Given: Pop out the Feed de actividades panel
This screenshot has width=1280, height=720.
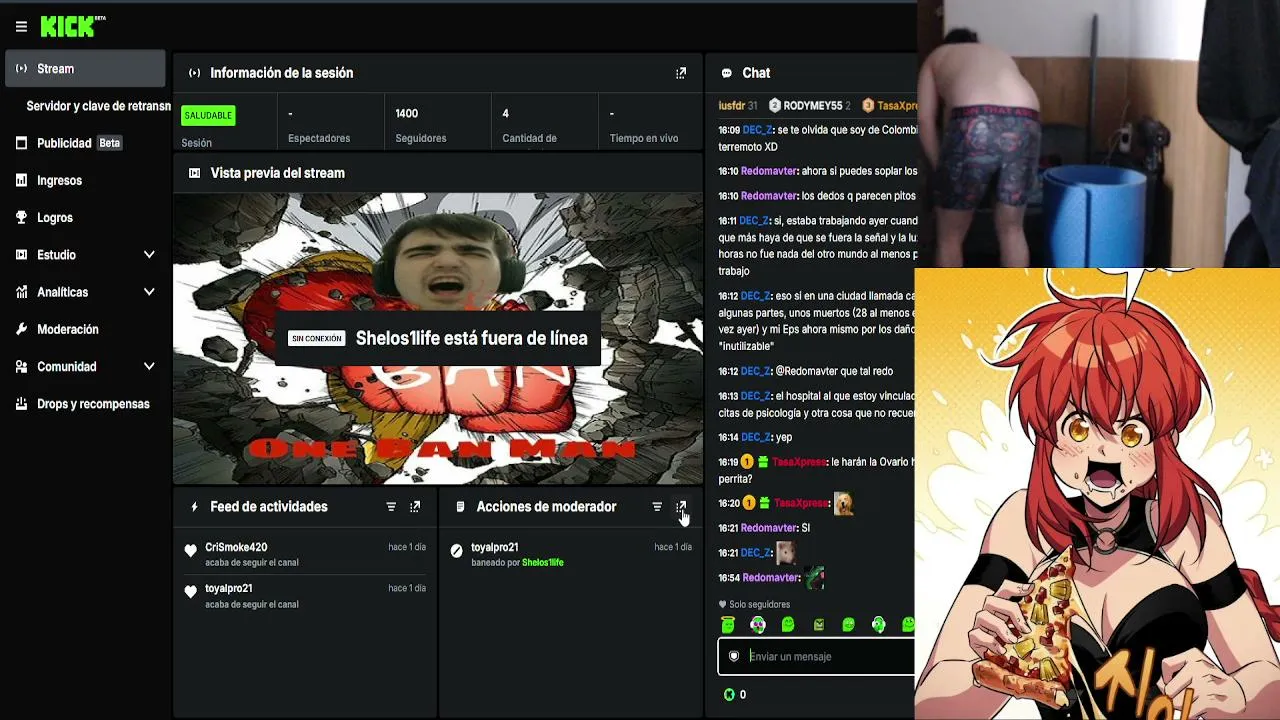Looking at the screenshot, I should (x=415, y=507).
